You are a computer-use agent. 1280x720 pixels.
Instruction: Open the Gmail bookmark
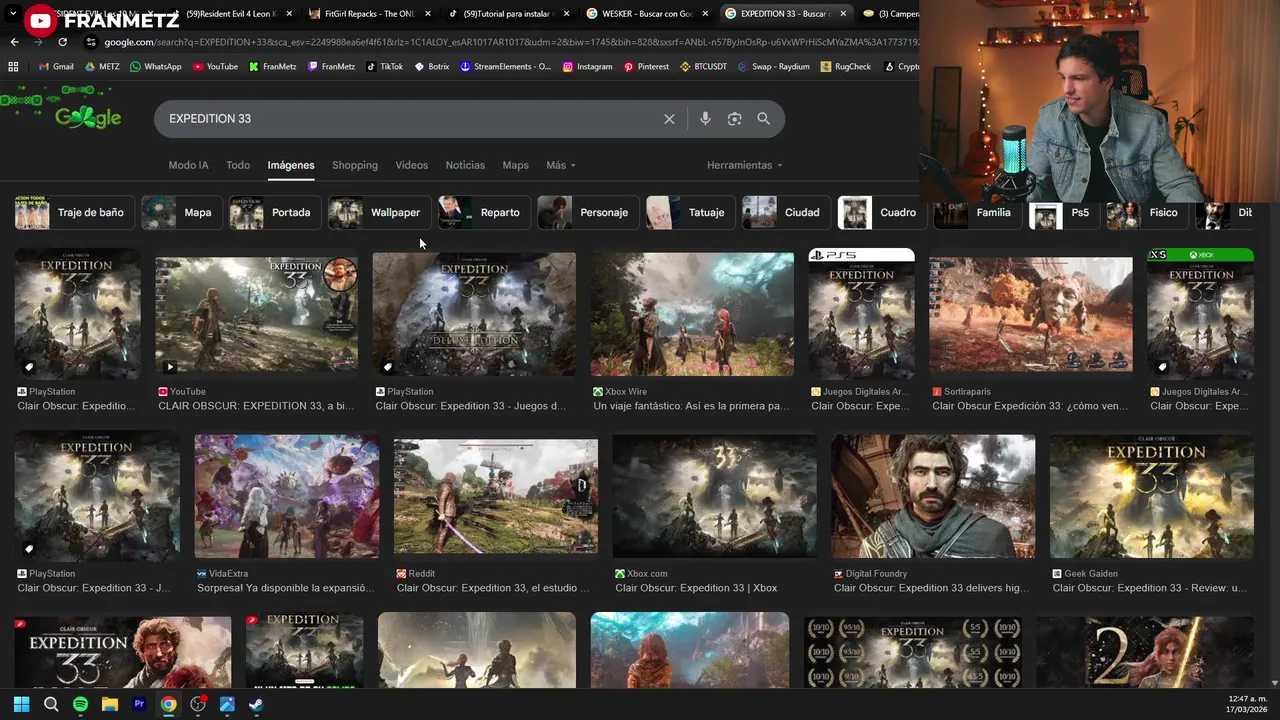[x=56, y=67]
